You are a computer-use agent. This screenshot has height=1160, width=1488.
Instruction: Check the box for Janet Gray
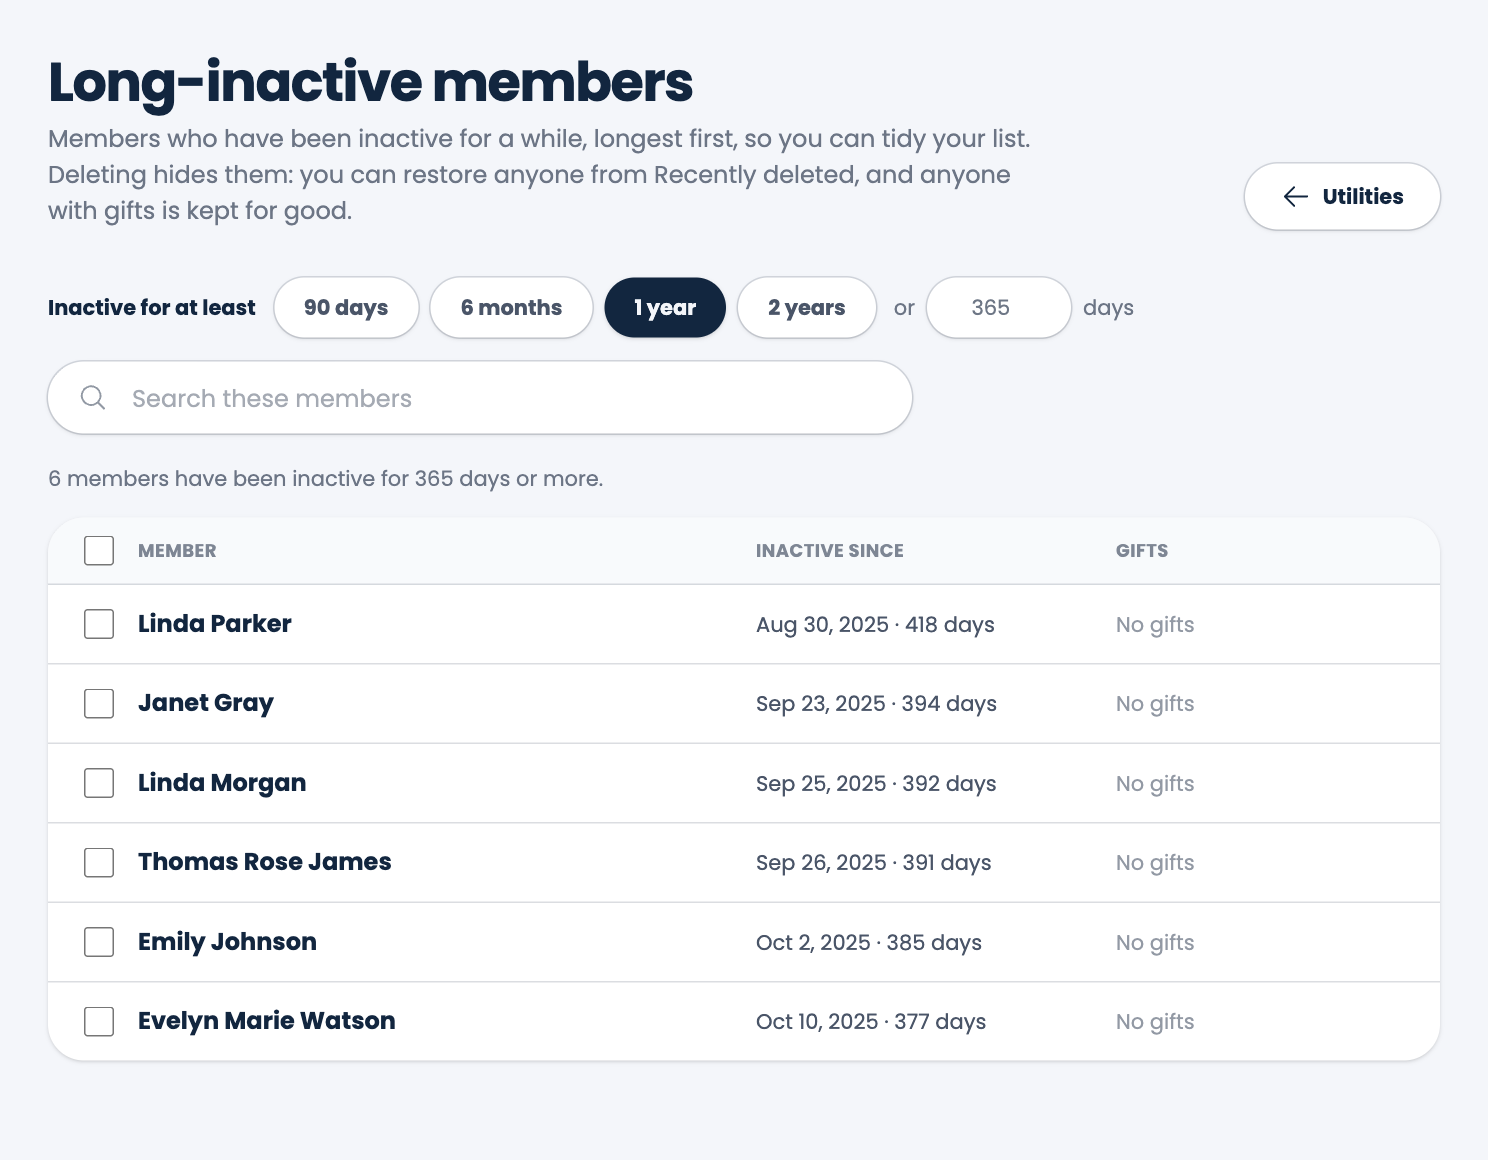coord(99,703)
